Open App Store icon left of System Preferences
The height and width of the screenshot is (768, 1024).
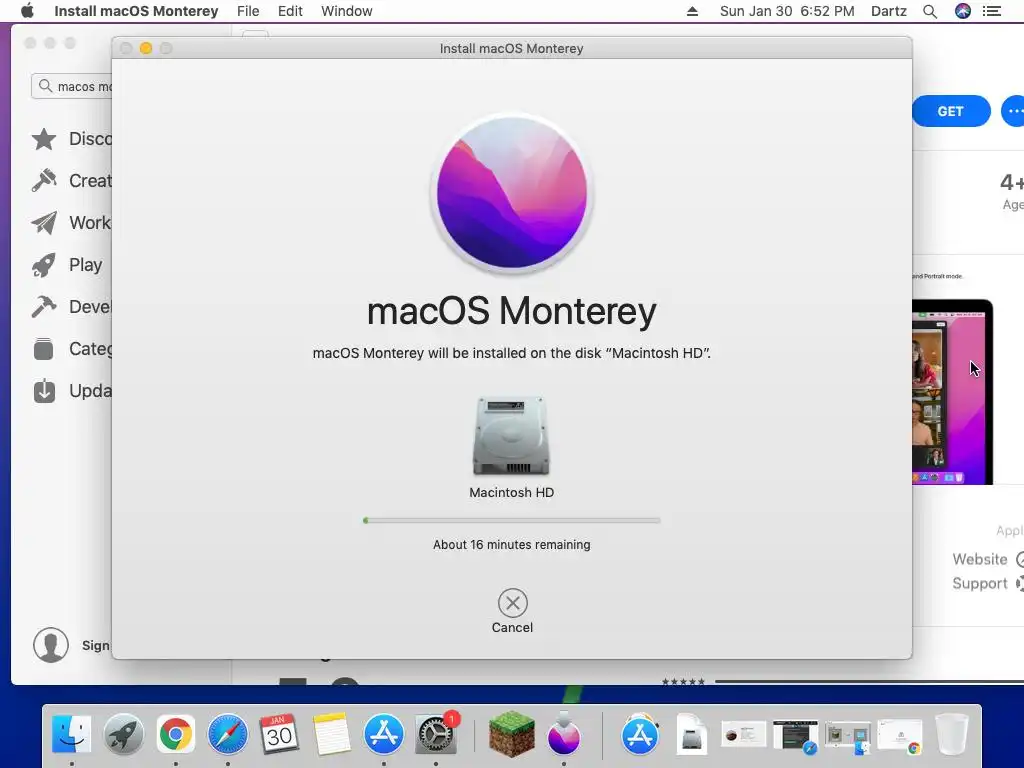383,735
